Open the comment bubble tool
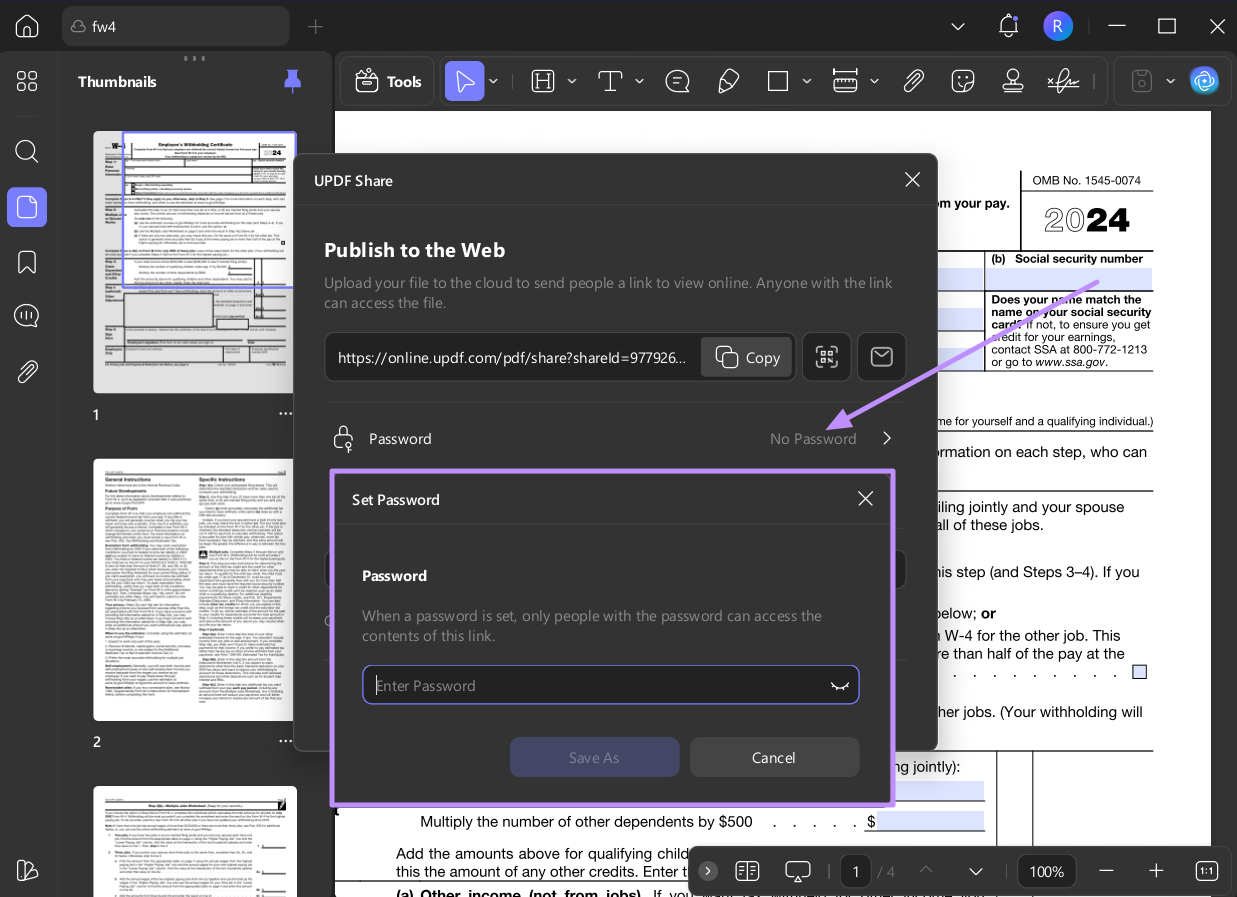1237x897 pixels. (677, 81)
